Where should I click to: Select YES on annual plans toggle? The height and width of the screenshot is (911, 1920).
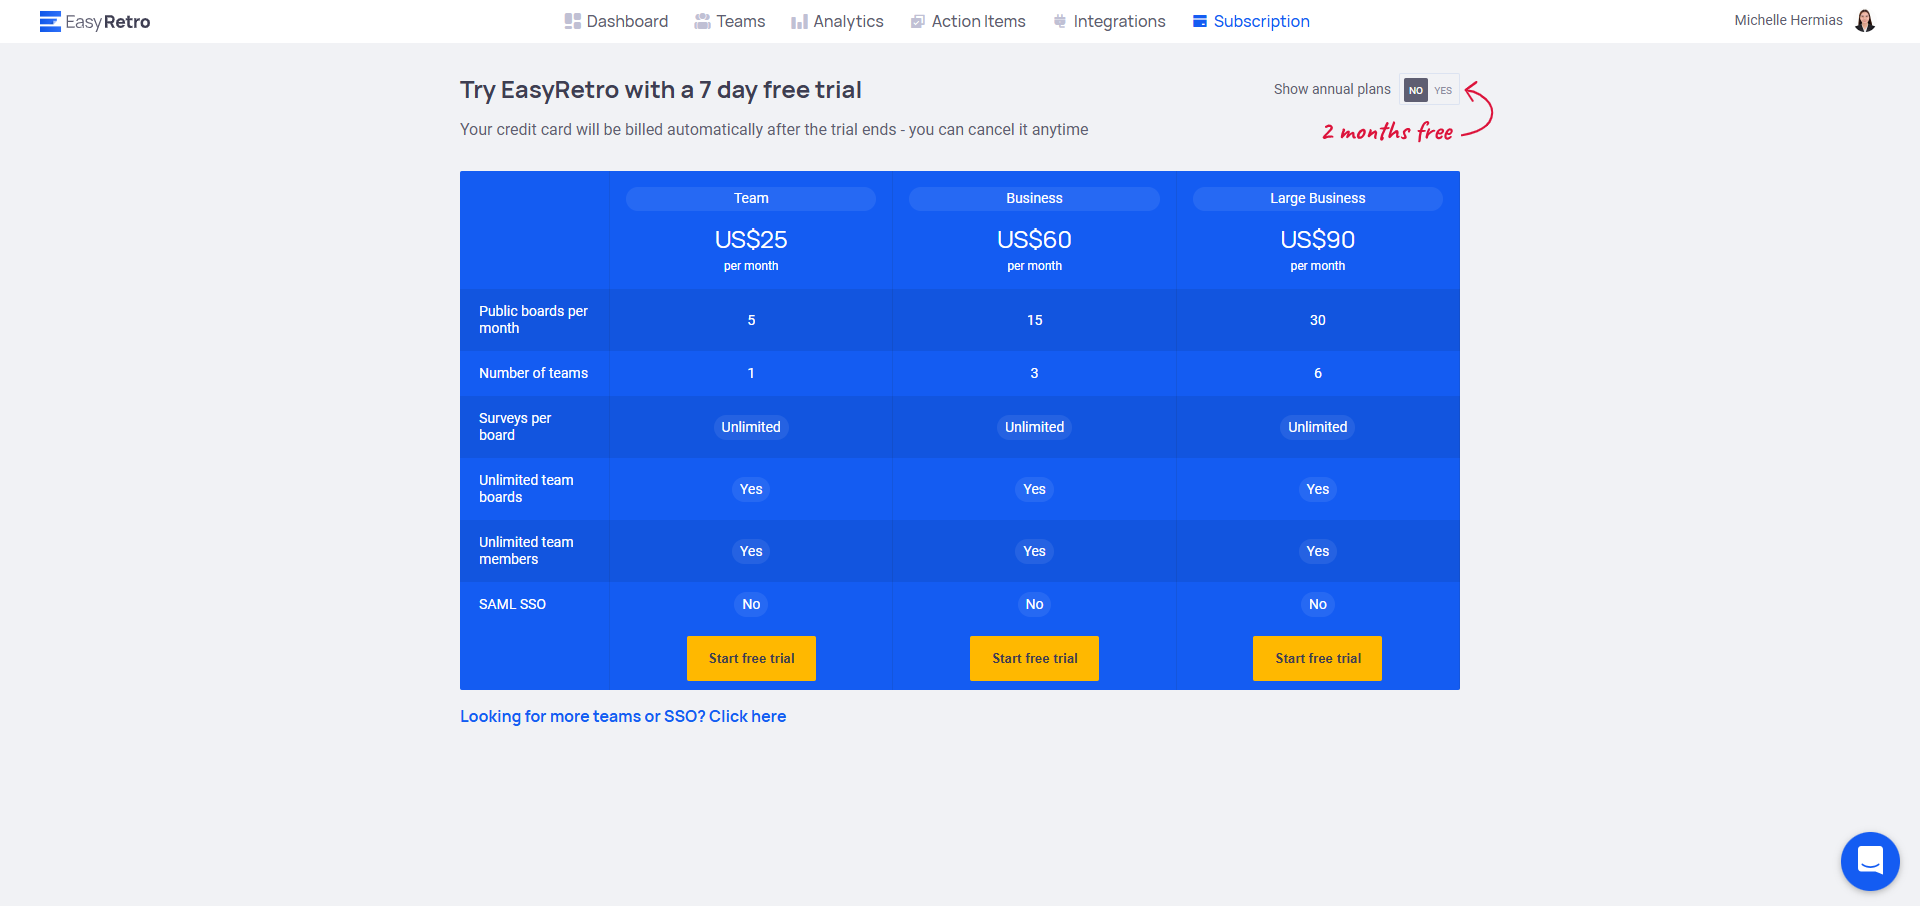pos(1443,90)
